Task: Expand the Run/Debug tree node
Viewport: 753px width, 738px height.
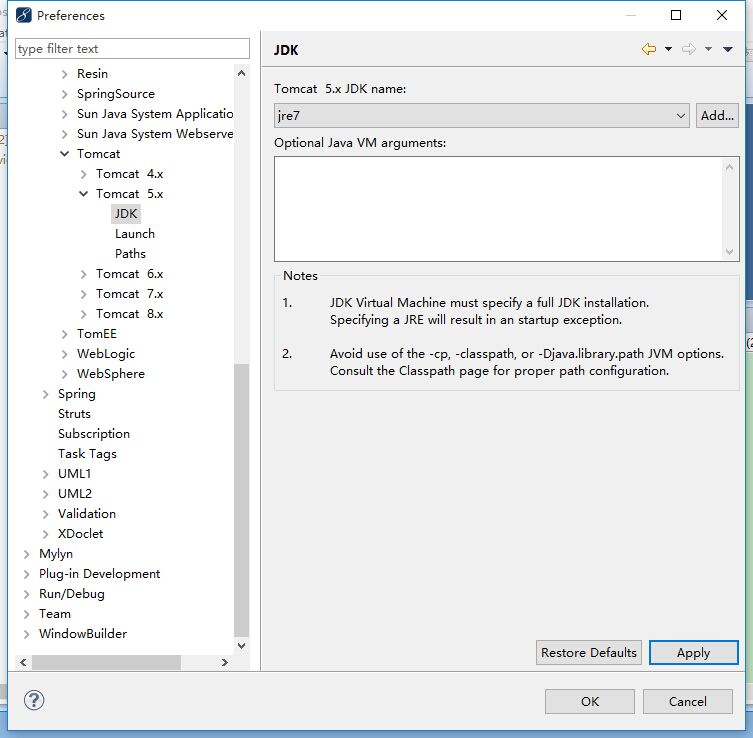Action: pyautogui.click(x=27, y=594)
